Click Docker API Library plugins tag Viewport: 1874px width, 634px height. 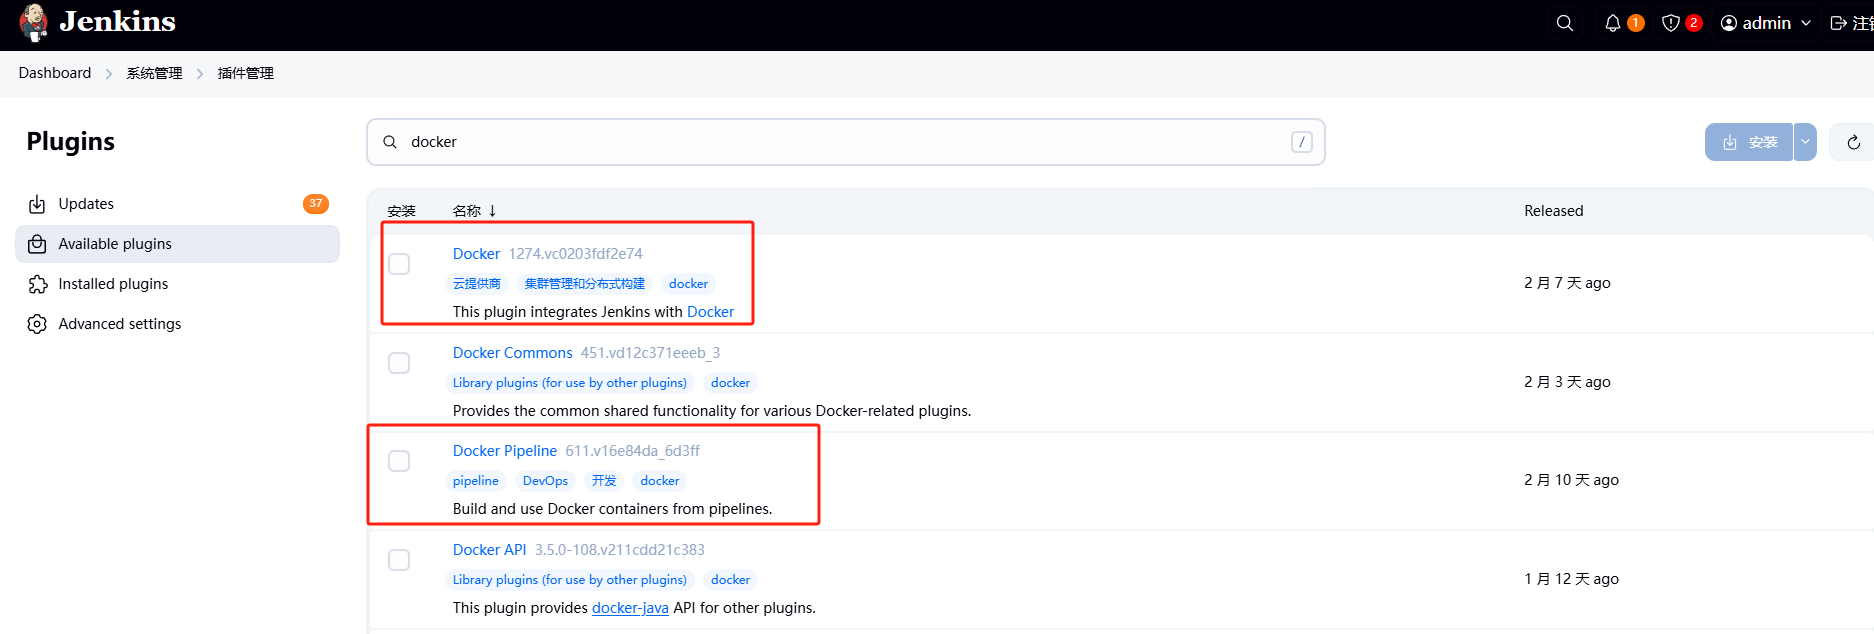(x=569, y=580)
